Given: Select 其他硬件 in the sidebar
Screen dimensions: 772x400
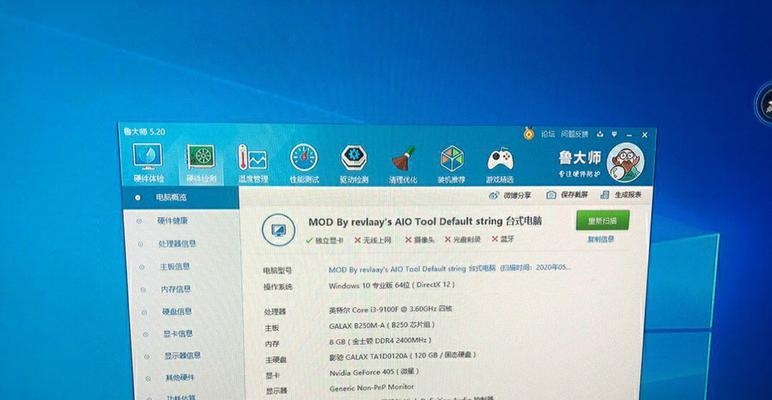Looking at the screenshot, I should pos(179,378).
